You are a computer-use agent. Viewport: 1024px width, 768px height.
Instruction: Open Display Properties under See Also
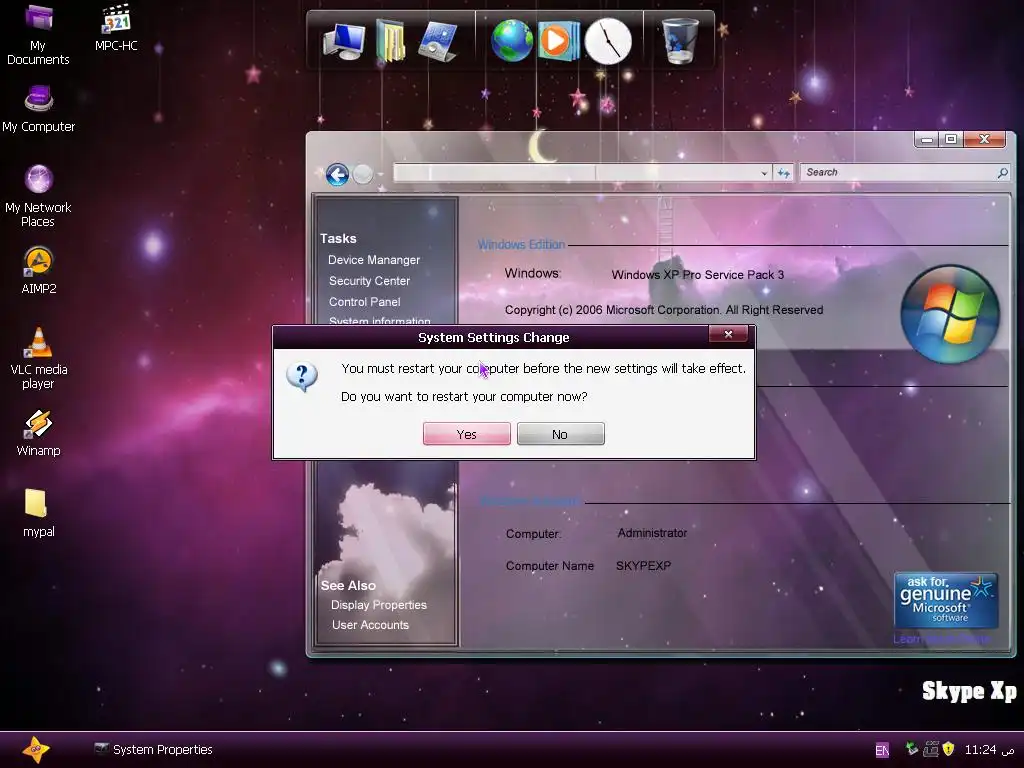379,605
